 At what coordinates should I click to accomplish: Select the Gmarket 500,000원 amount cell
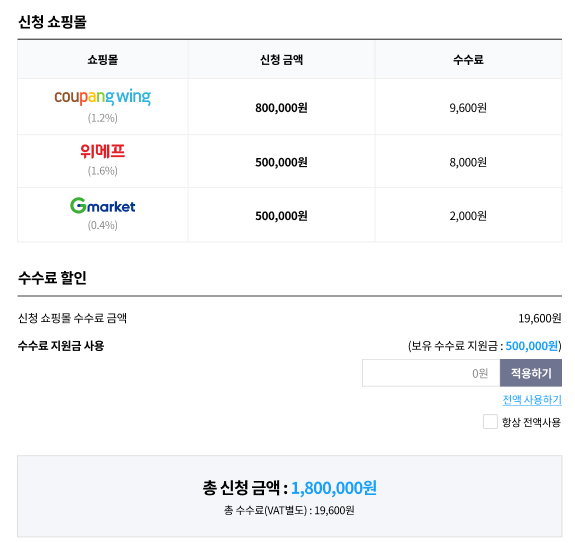282,216
